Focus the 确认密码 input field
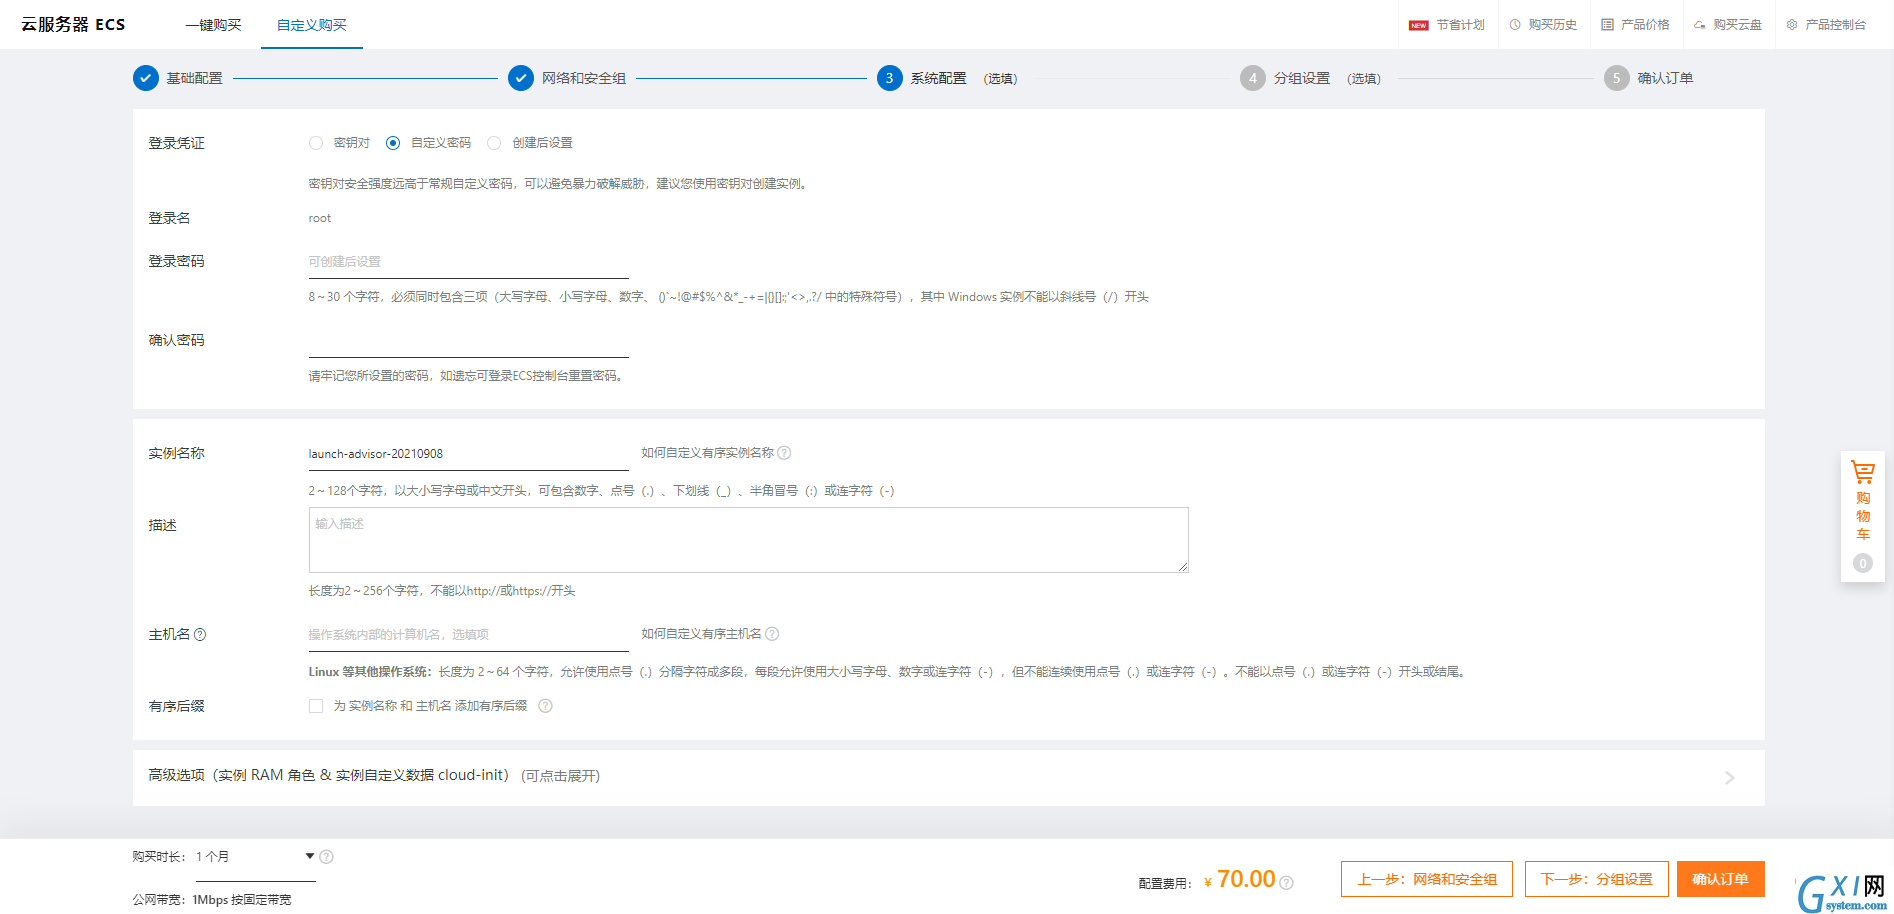Viewport: 1894px width, 914px height. pos(469,341)
